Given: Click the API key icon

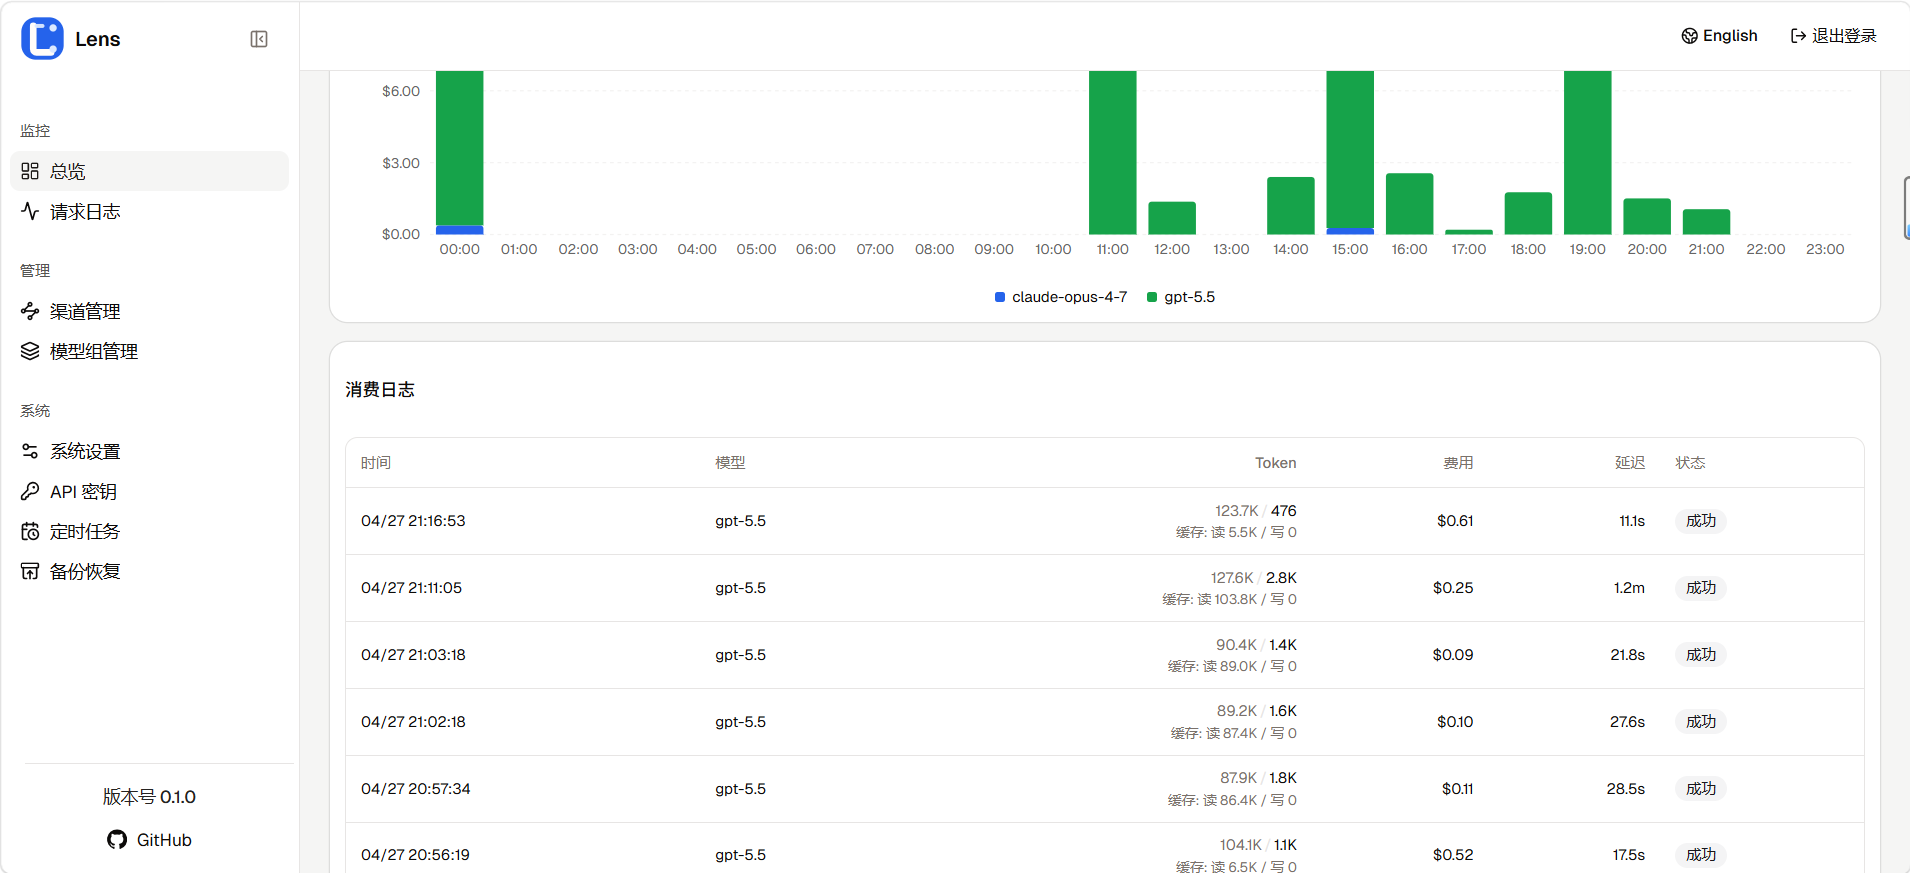Looking at the screenshot, I should [30, 491].
